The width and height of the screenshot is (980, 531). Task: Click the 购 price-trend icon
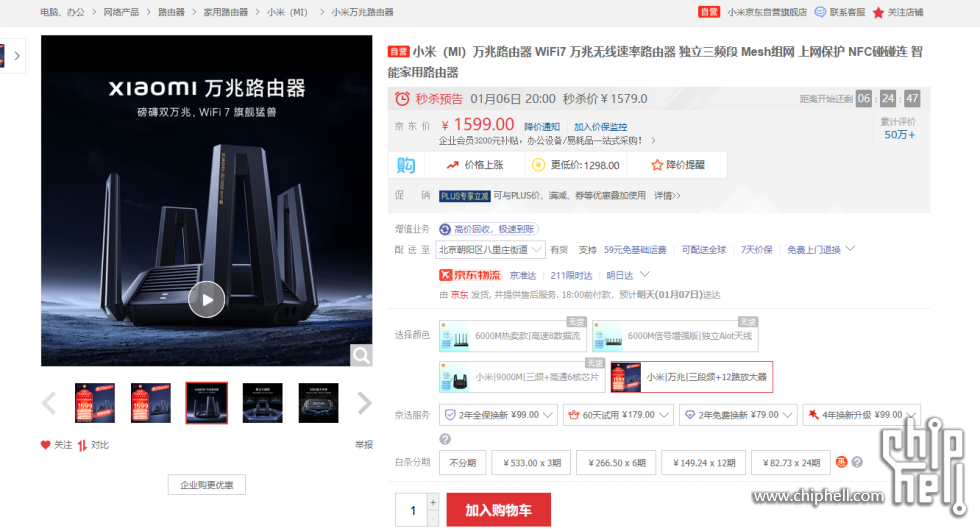pos(406,165)
